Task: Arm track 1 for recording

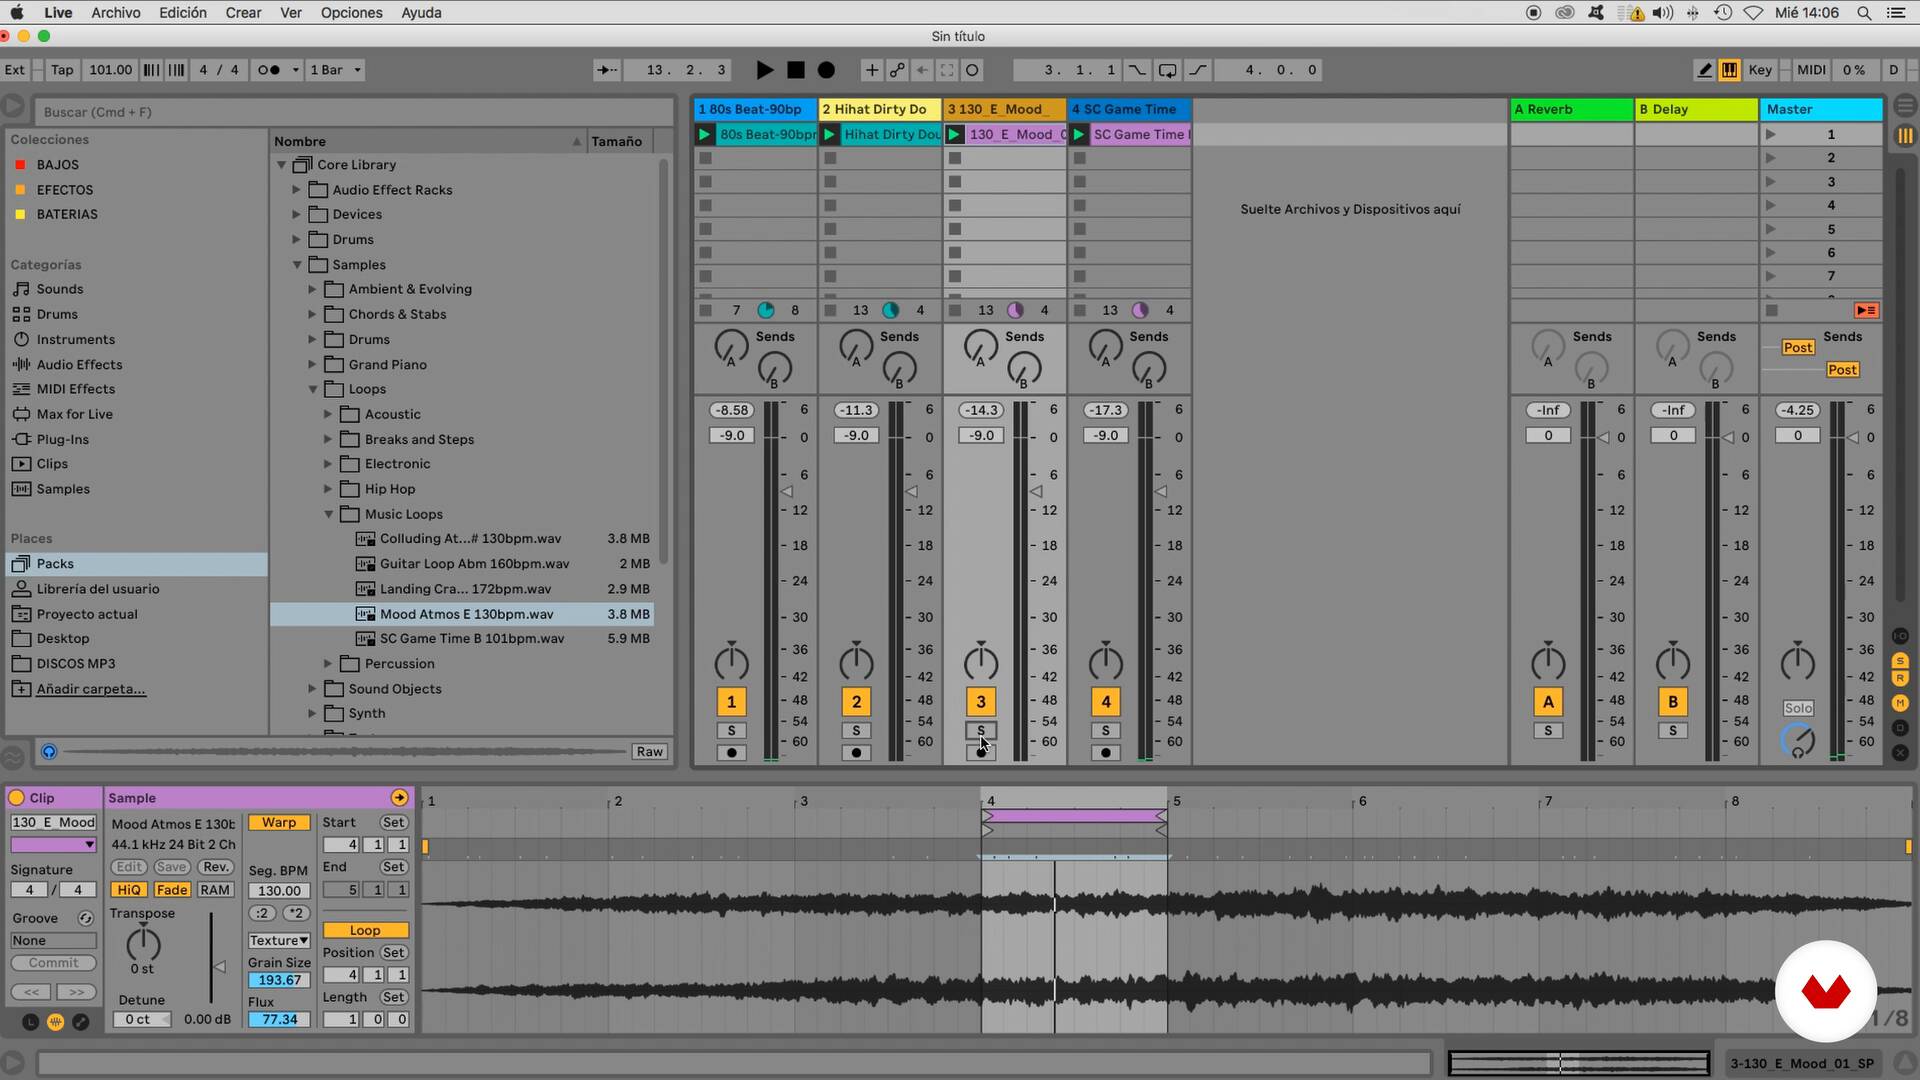Action: (x=731, y=753)
